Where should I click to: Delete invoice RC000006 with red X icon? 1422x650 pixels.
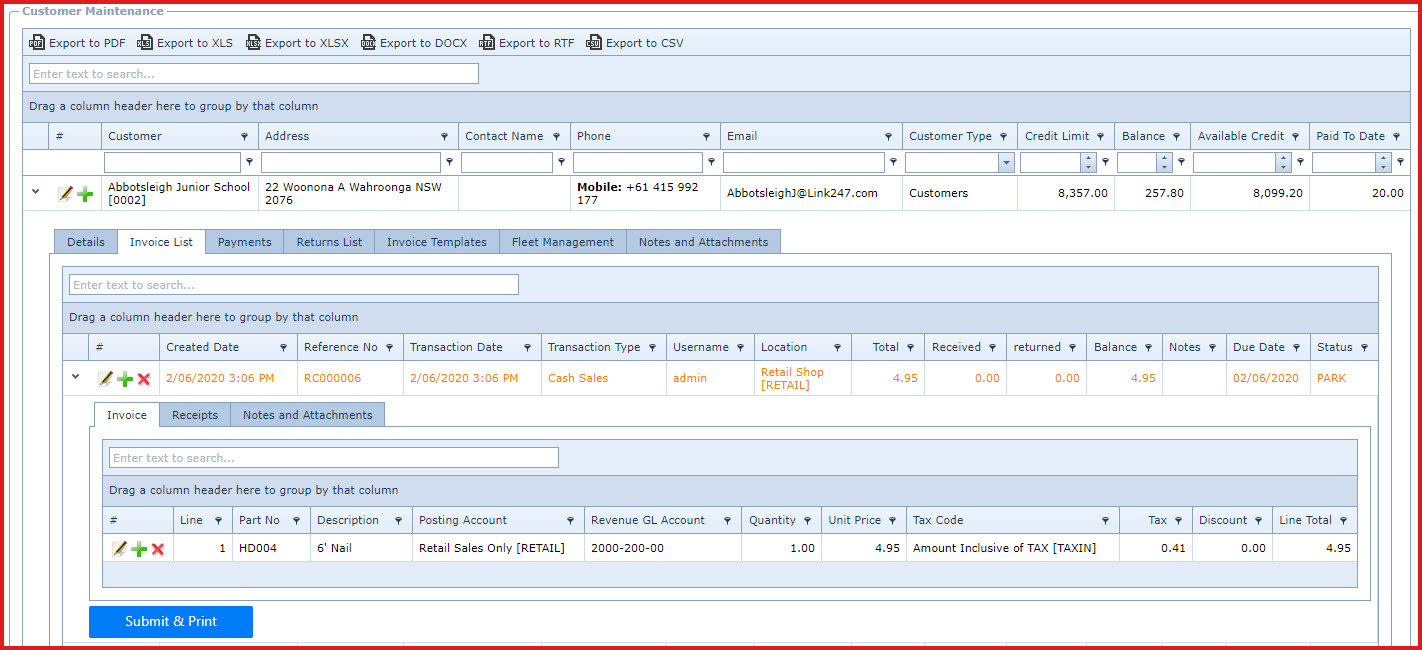[144, 379]
